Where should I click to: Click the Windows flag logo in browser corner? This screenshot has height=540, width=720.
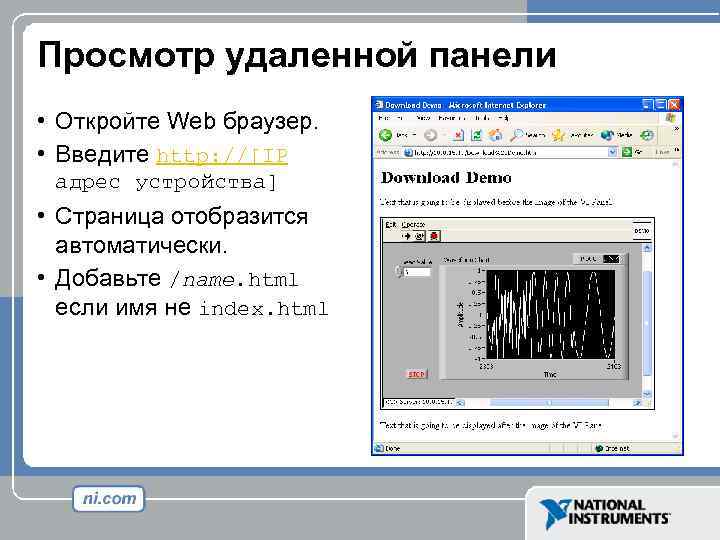pyautogui.click(x=670, y=118)
